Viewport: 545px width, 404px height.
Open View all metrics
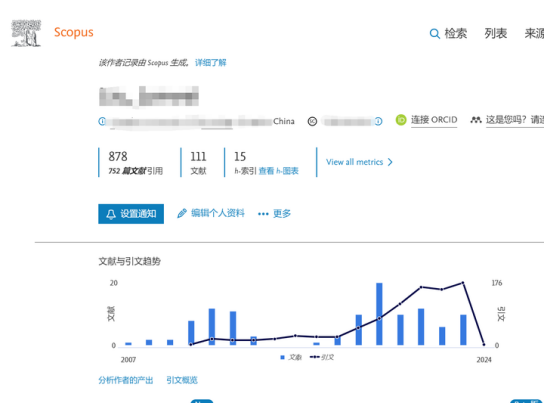[355, 162]
